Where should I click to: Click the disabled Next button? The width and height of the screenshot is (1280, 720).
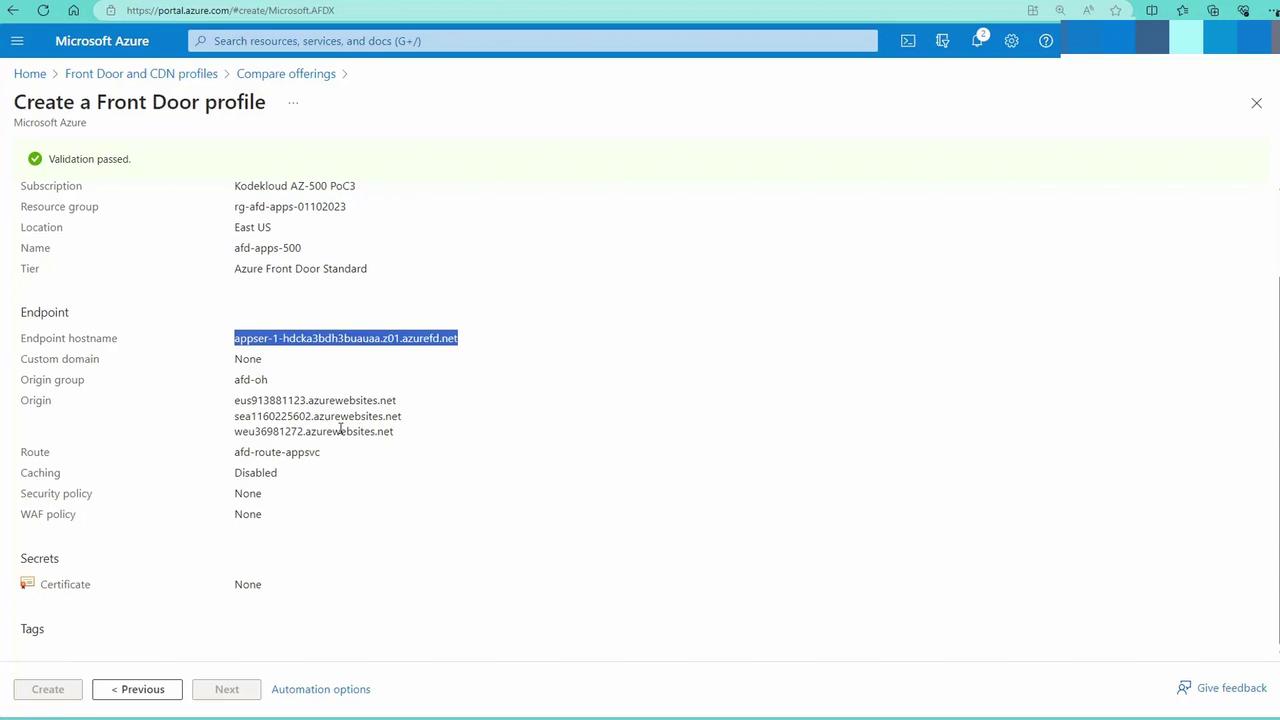(x=227, y=689)
